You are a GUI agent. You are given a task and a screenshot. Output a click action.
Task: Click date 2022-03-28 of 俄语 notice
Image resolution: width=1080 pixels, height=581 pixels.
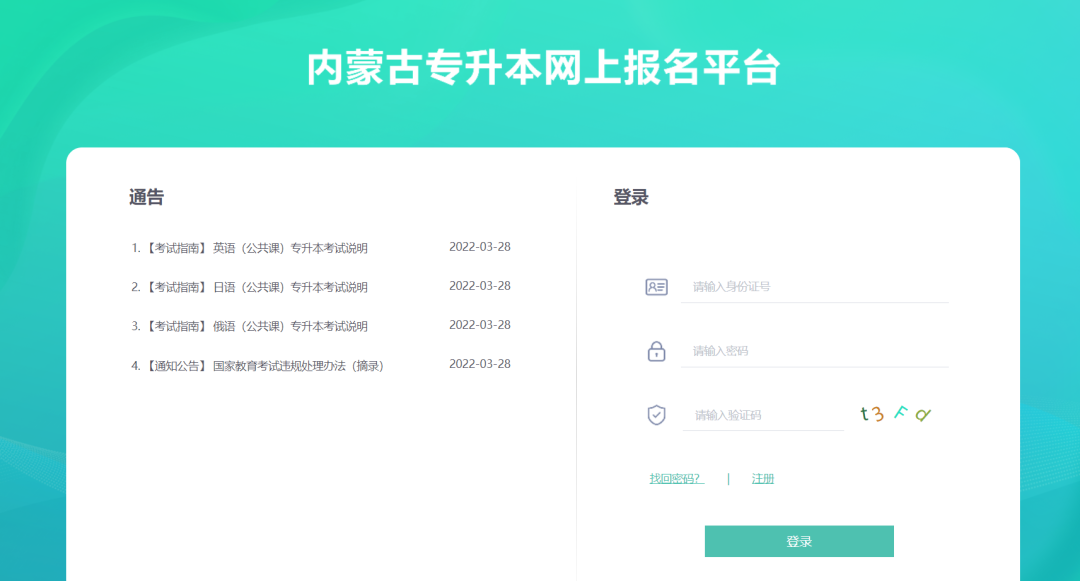(479, 325)
